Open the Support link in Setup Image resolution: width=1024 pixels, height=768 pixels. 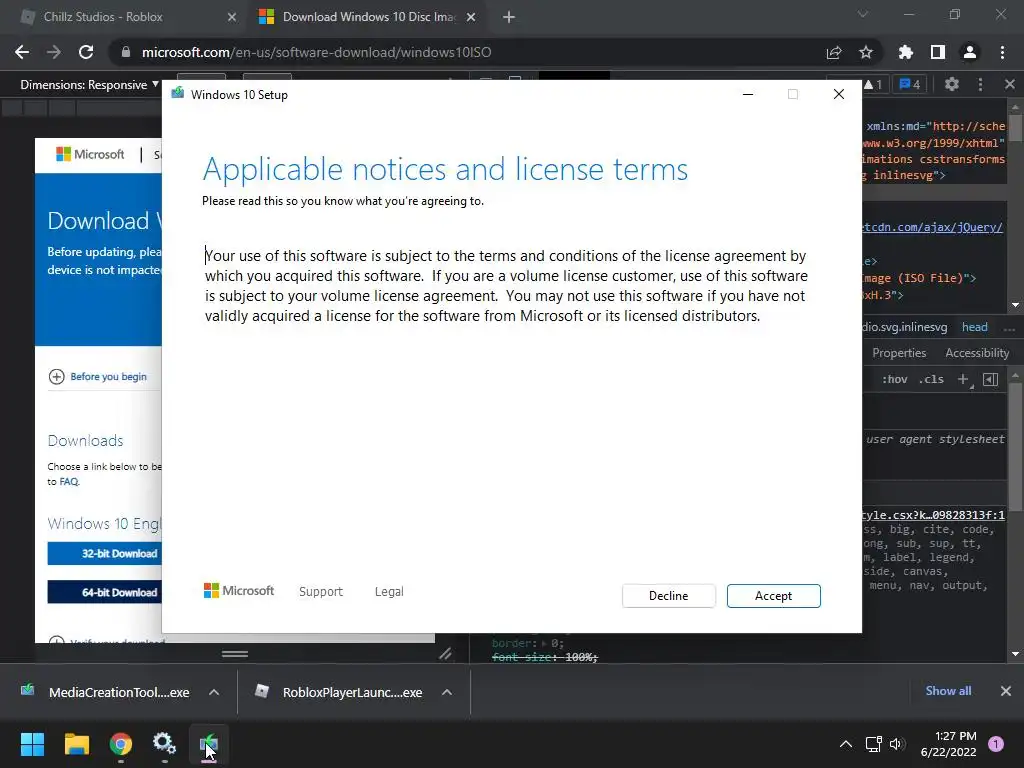[321, 592]
